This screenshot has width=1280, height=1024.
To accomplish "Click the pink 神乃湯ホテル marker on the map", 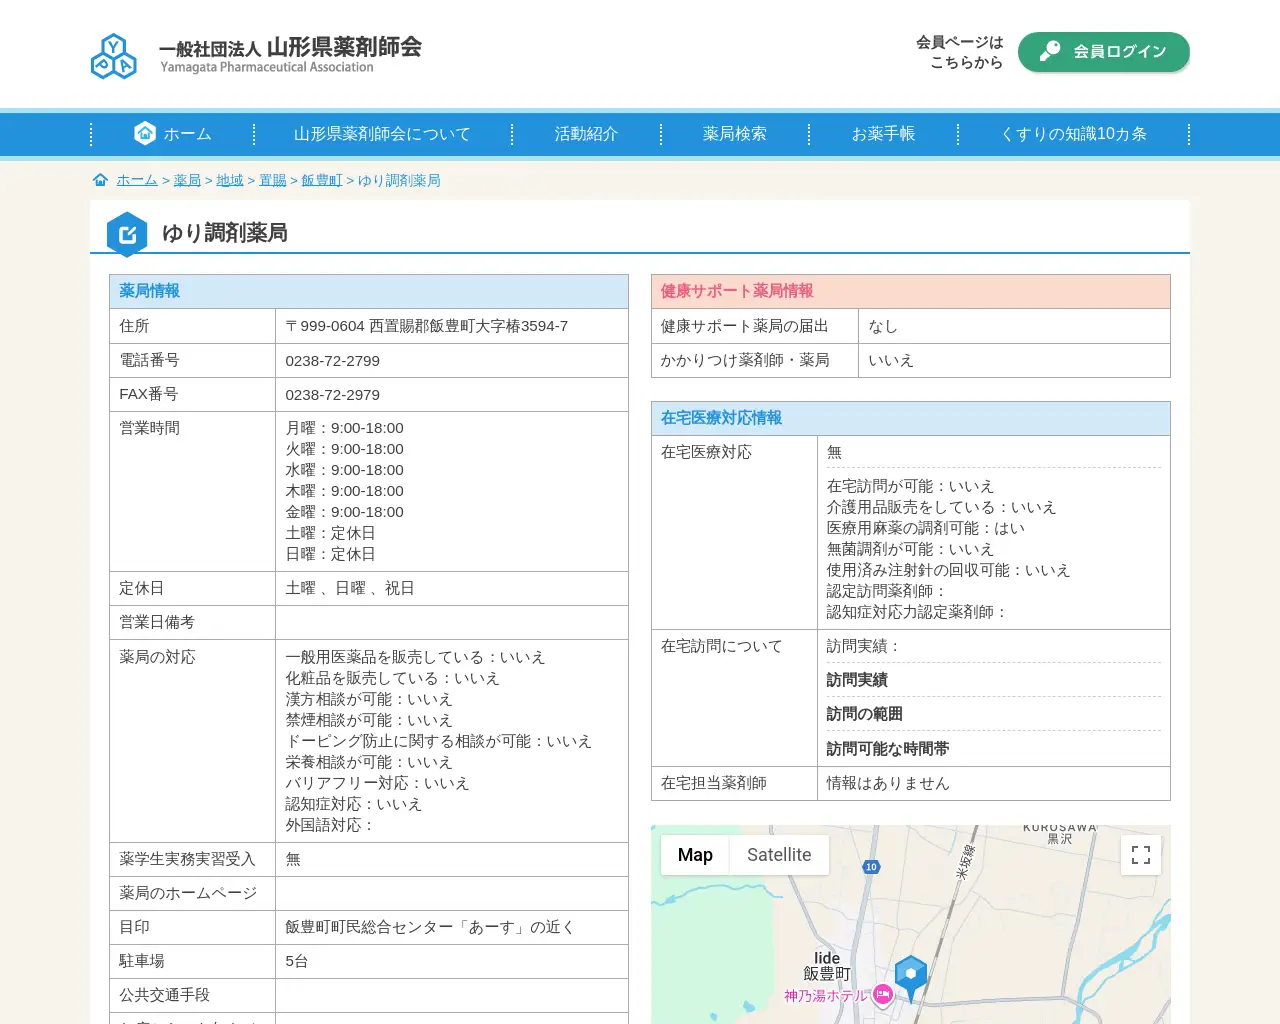I will (884, 994).
